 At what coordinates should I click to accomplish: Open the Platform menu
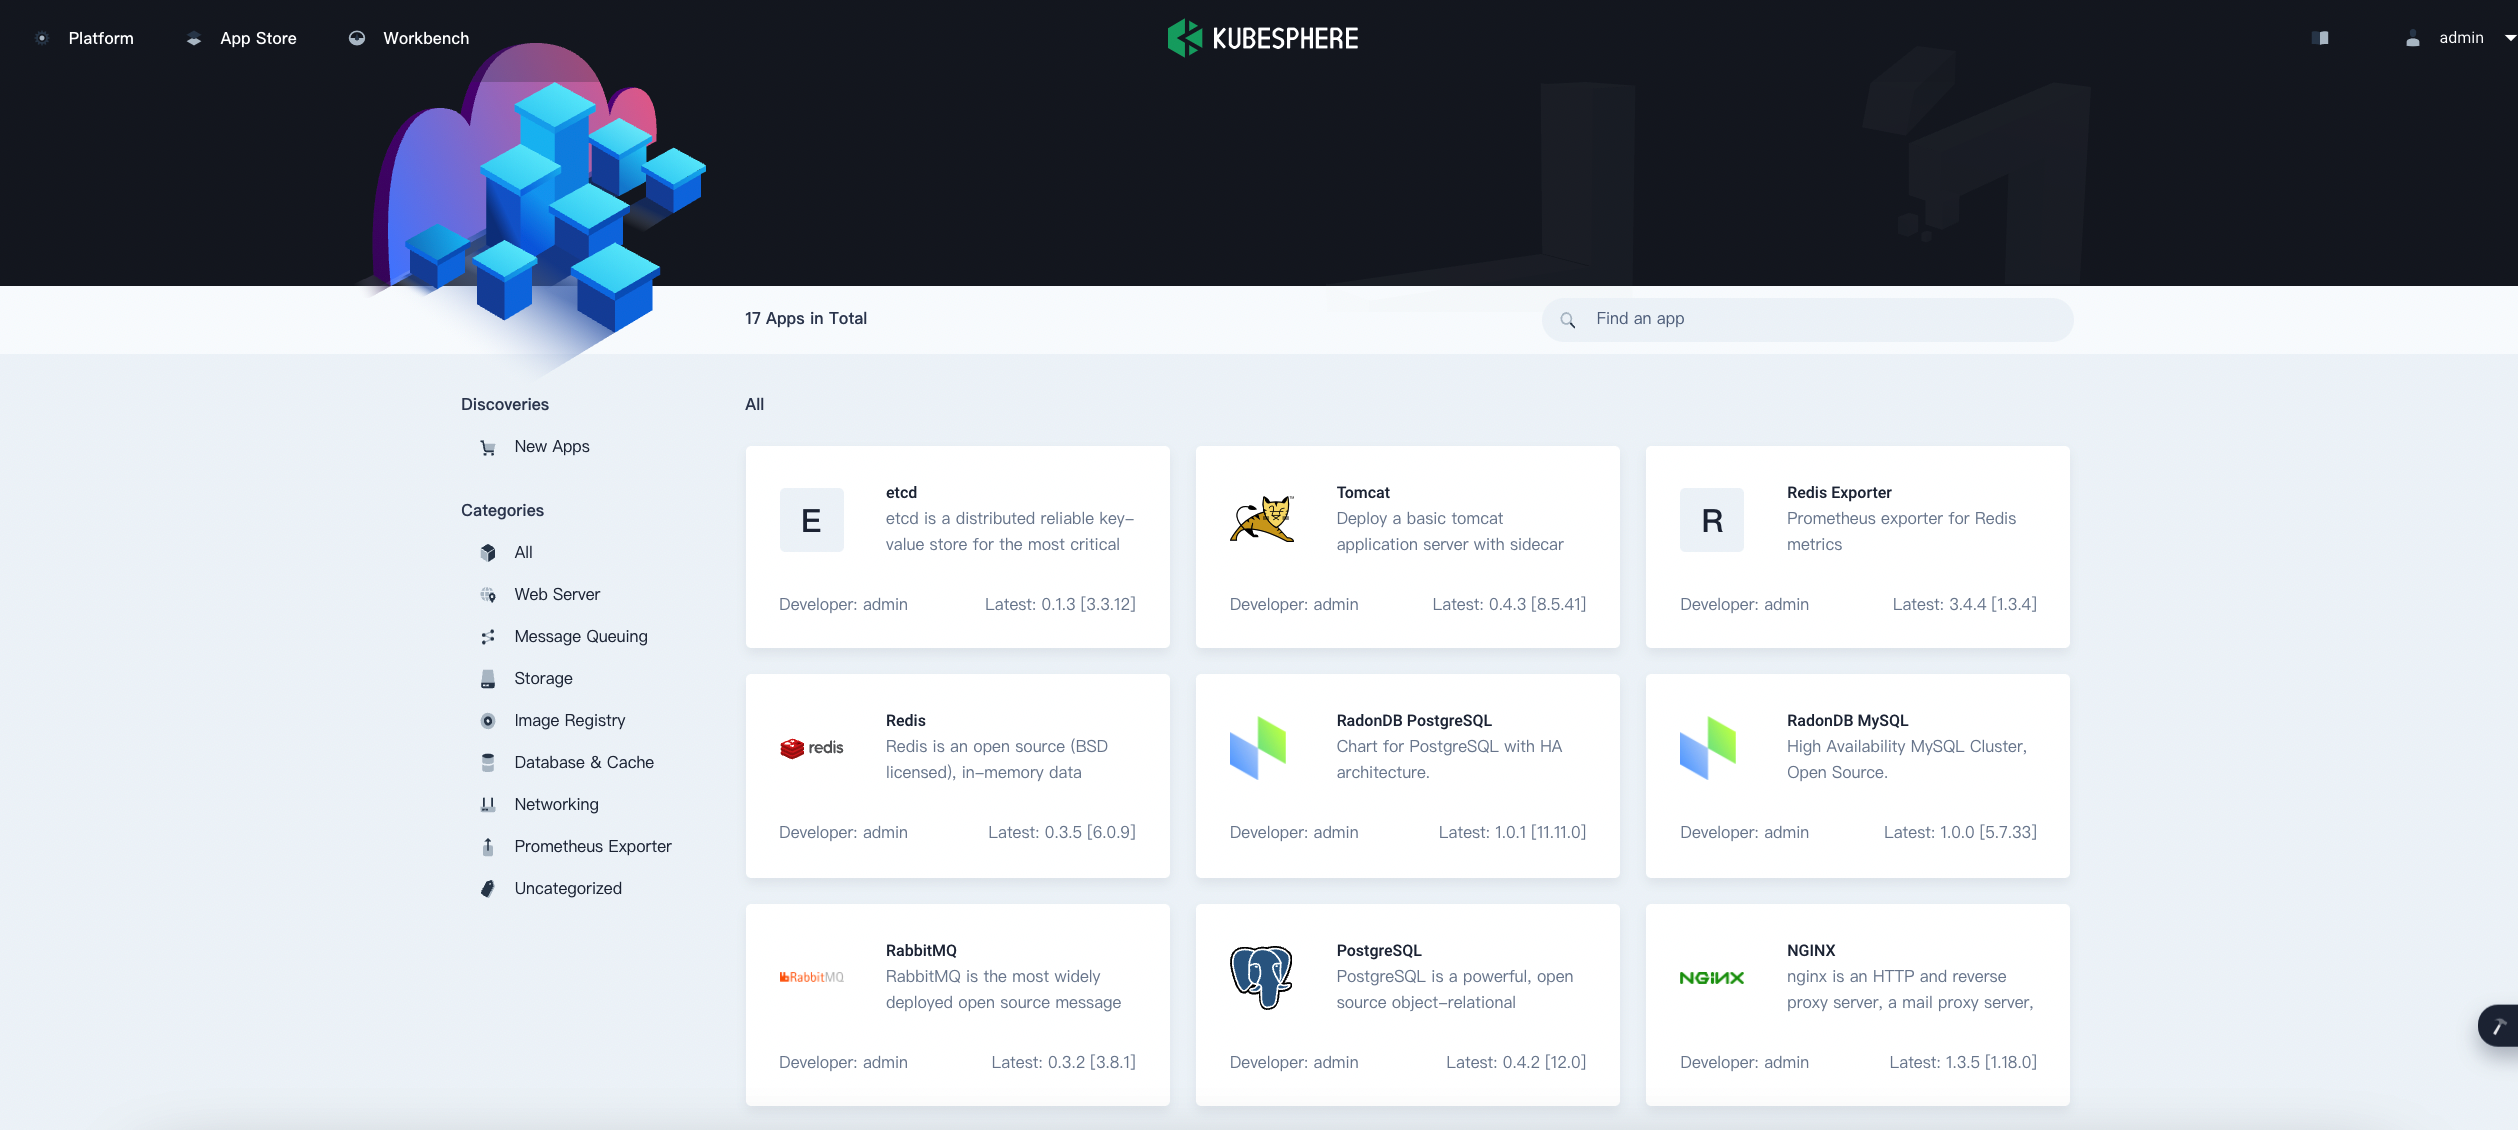tap(100, 38)
